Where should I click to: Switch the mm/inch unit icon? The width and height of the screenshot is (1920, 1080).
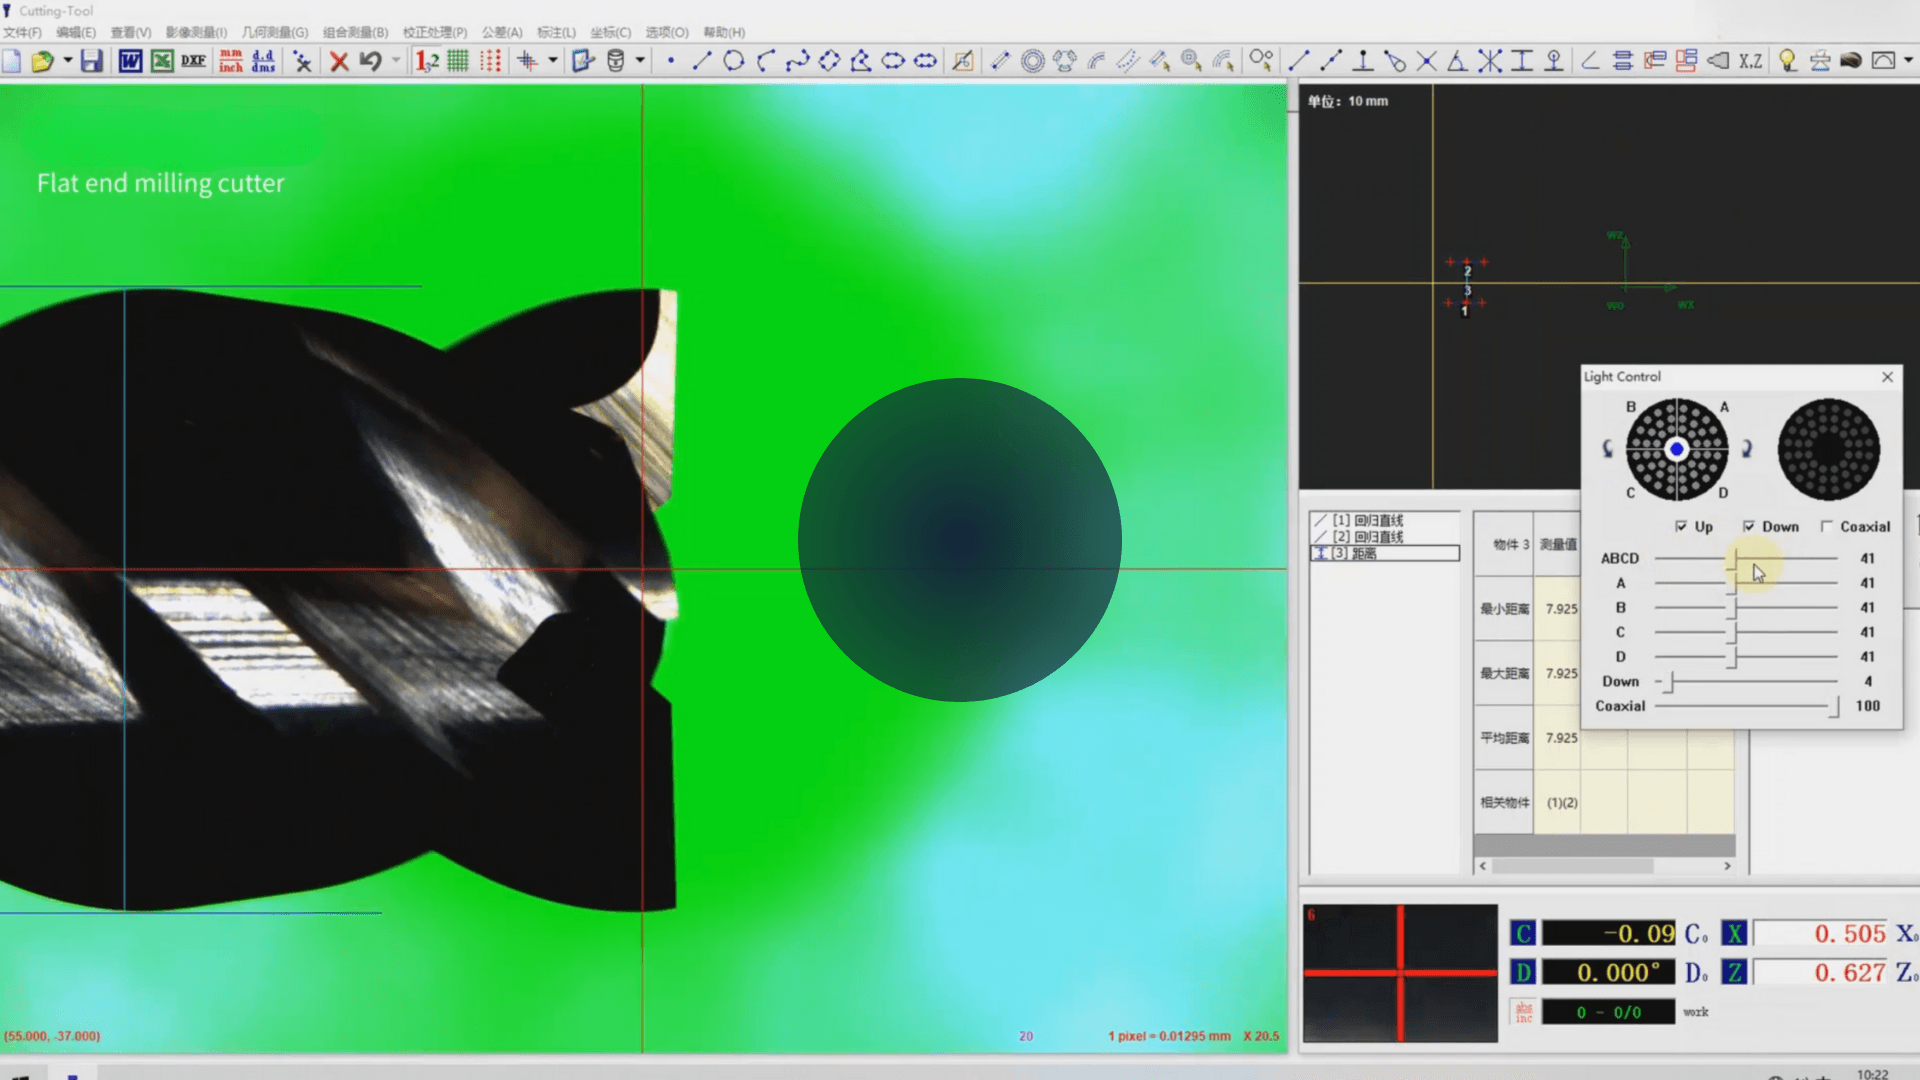tap(231, 61)
